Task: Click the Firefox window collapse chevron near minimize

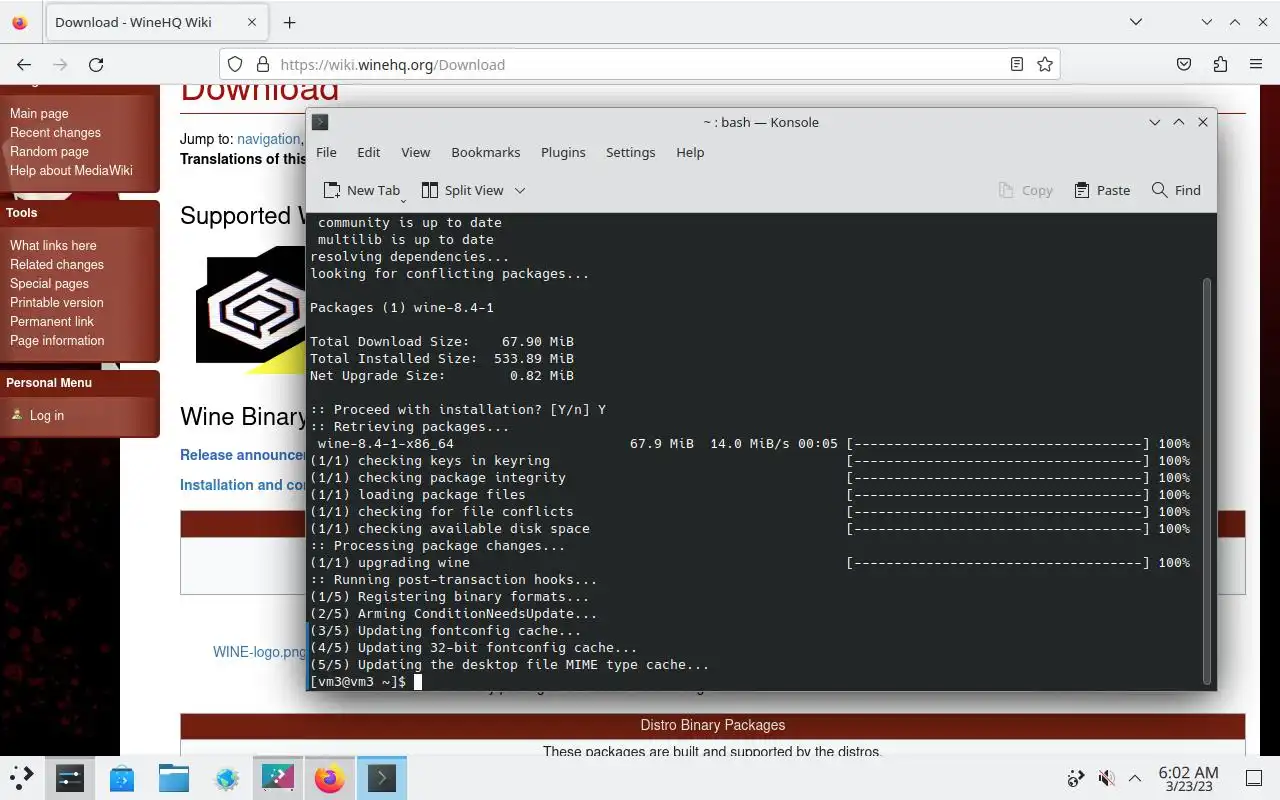Action: pos(1207,22)
